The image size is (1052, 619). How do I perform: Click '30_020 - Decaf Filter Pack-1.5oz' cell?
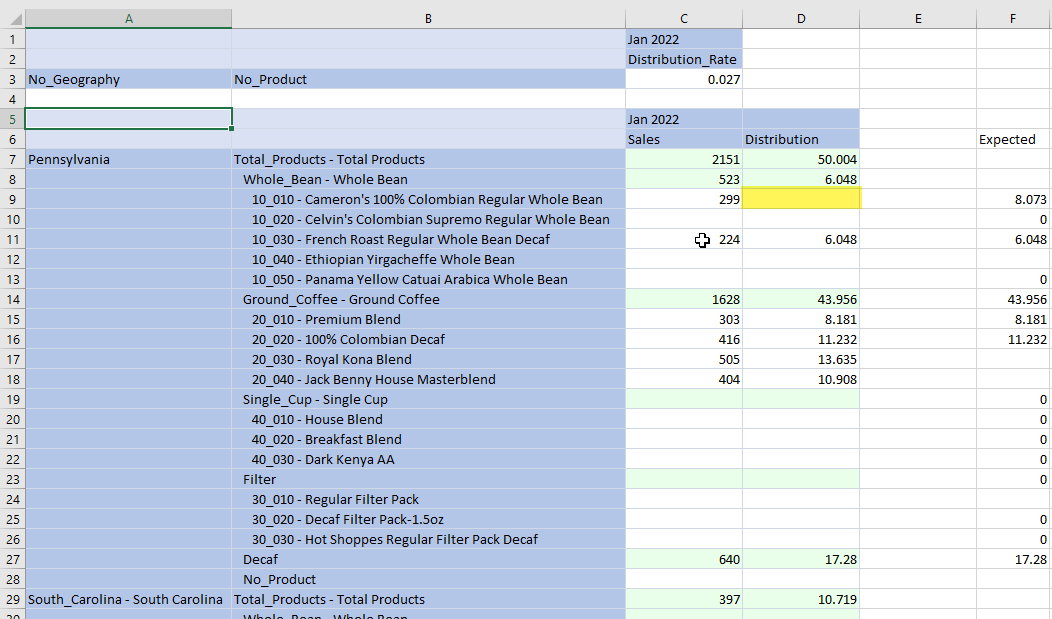[x=428, y=519]
